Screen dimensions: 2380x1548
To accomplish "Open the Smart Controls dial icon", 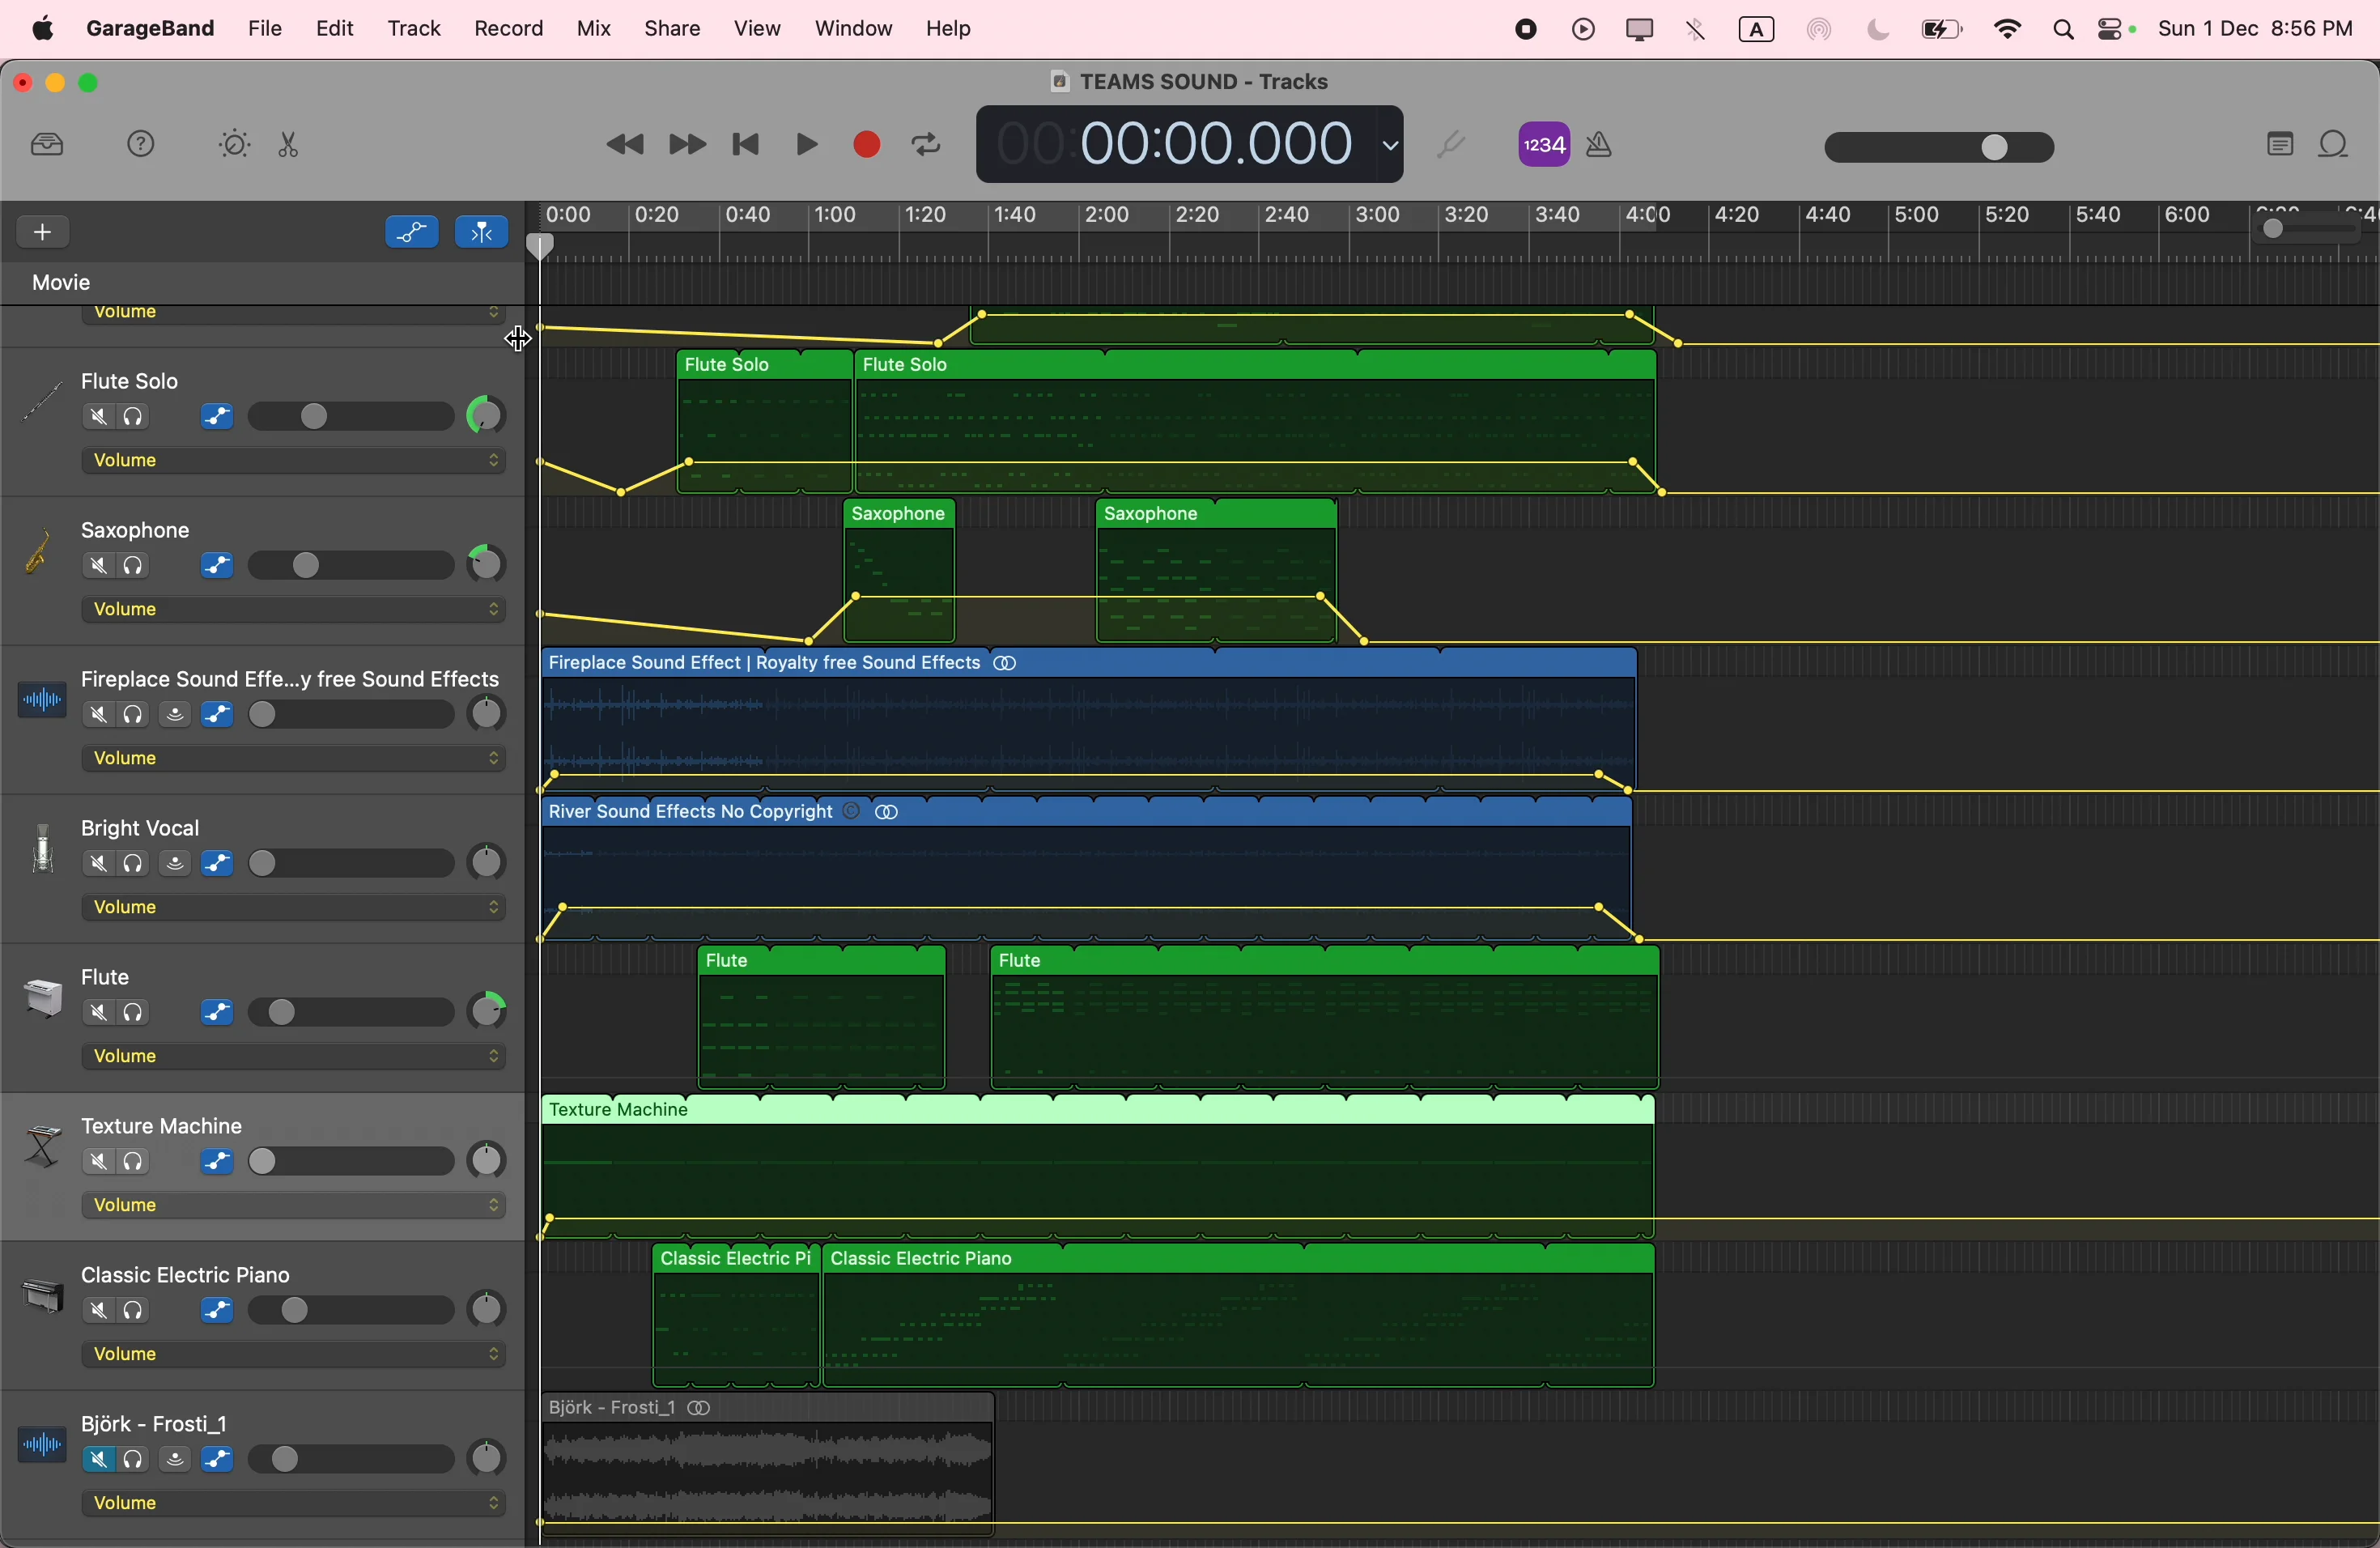I will point(233,146).
